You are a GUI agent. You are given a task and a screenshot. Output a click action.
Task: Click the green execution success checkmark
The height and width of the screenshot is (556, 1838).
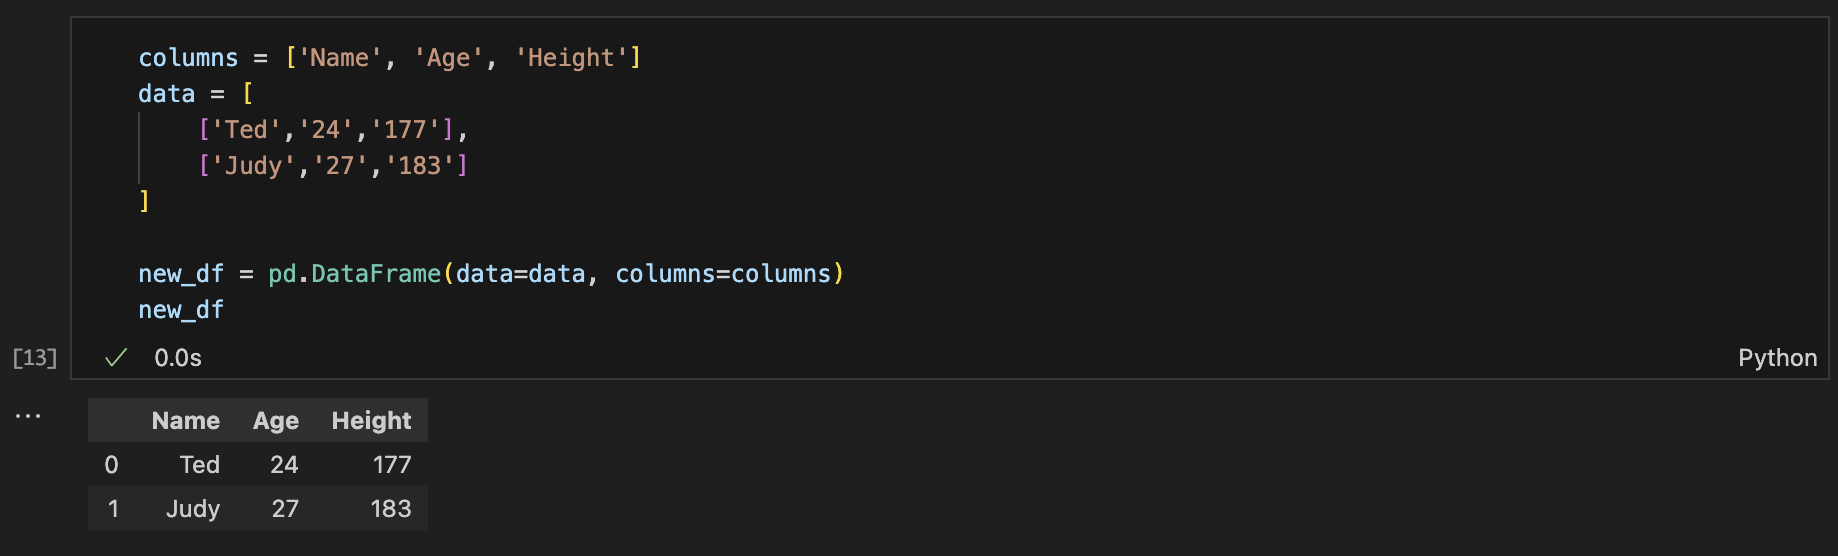coord(116,358)
